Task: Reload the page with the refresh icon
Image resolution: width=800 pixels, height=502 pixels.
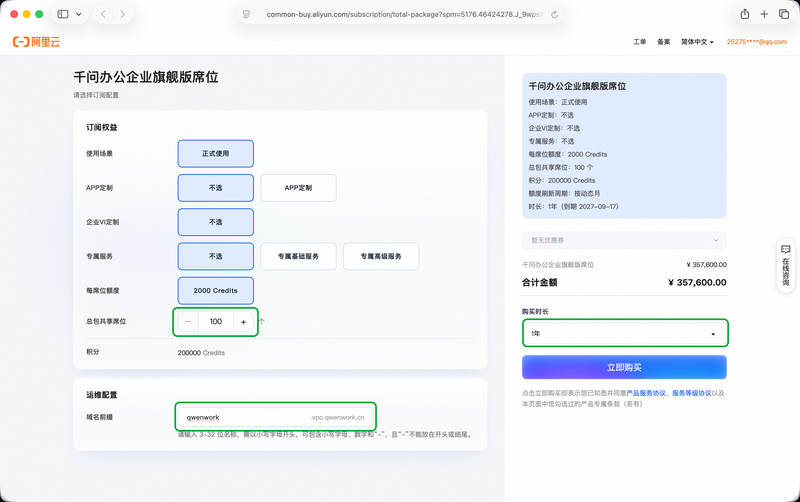Action: [x=554, y=14]
